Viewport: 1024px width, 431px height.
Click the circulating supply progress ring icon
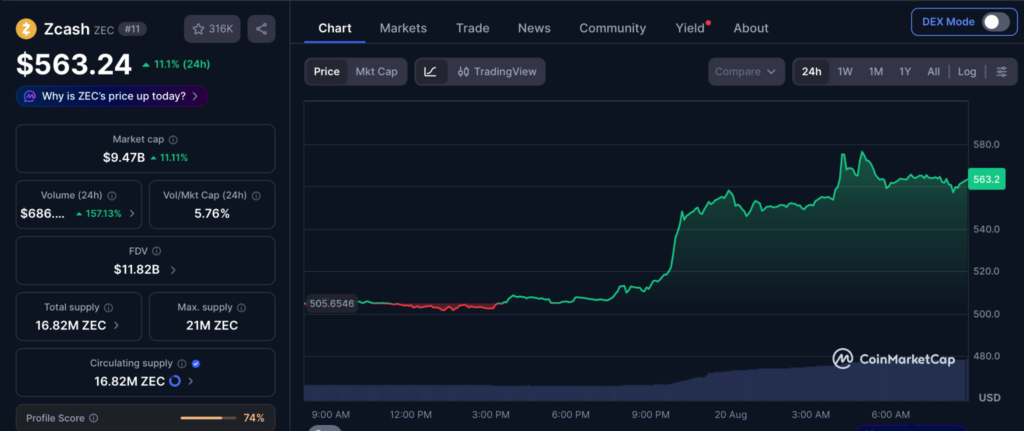[175, 381]
